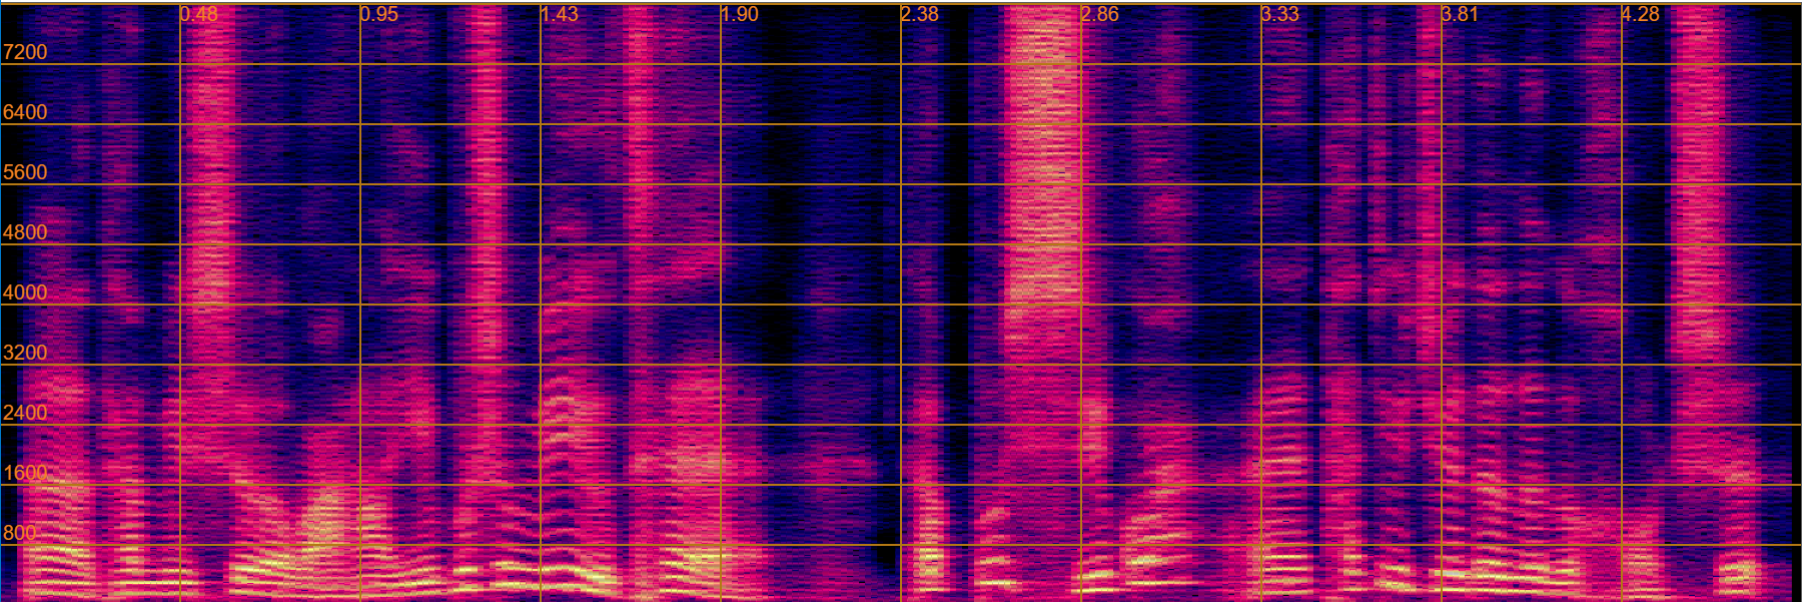Select the 3.81 time axis label
Viewport: 1802px width, 602px height.
[1460, 14]
